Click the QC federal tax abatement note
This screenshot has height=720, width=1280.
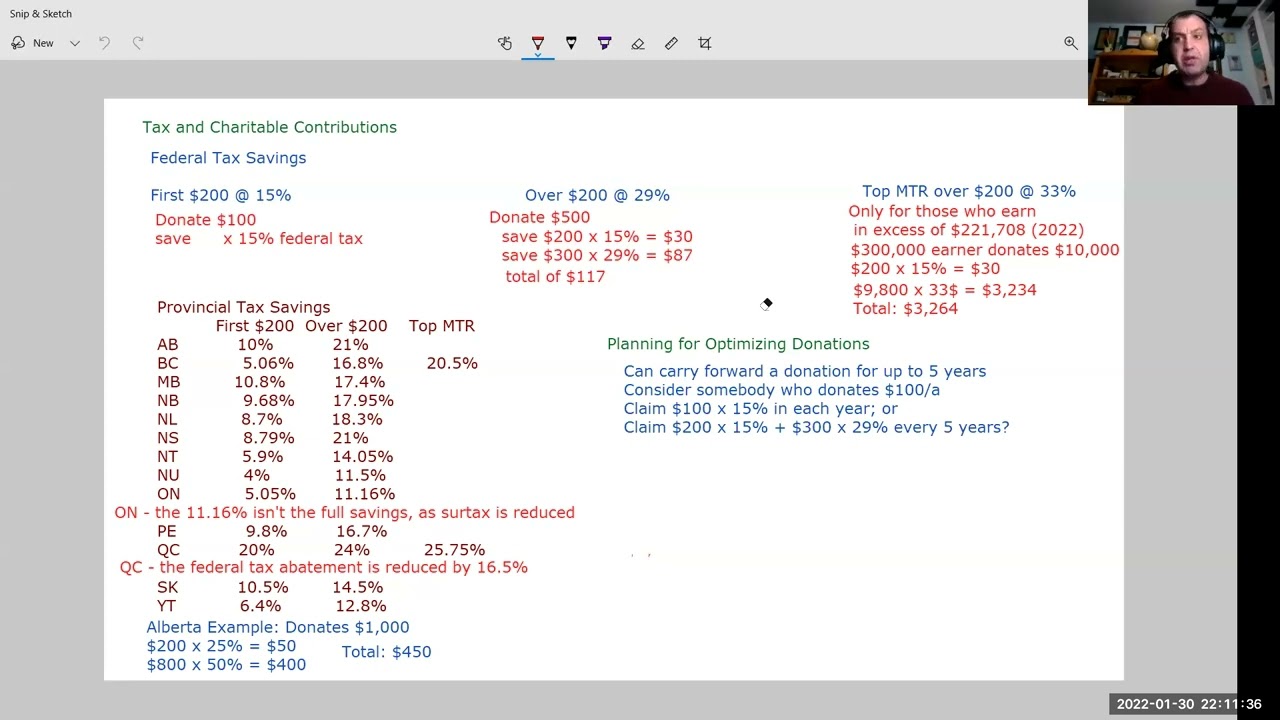[324, 567]
